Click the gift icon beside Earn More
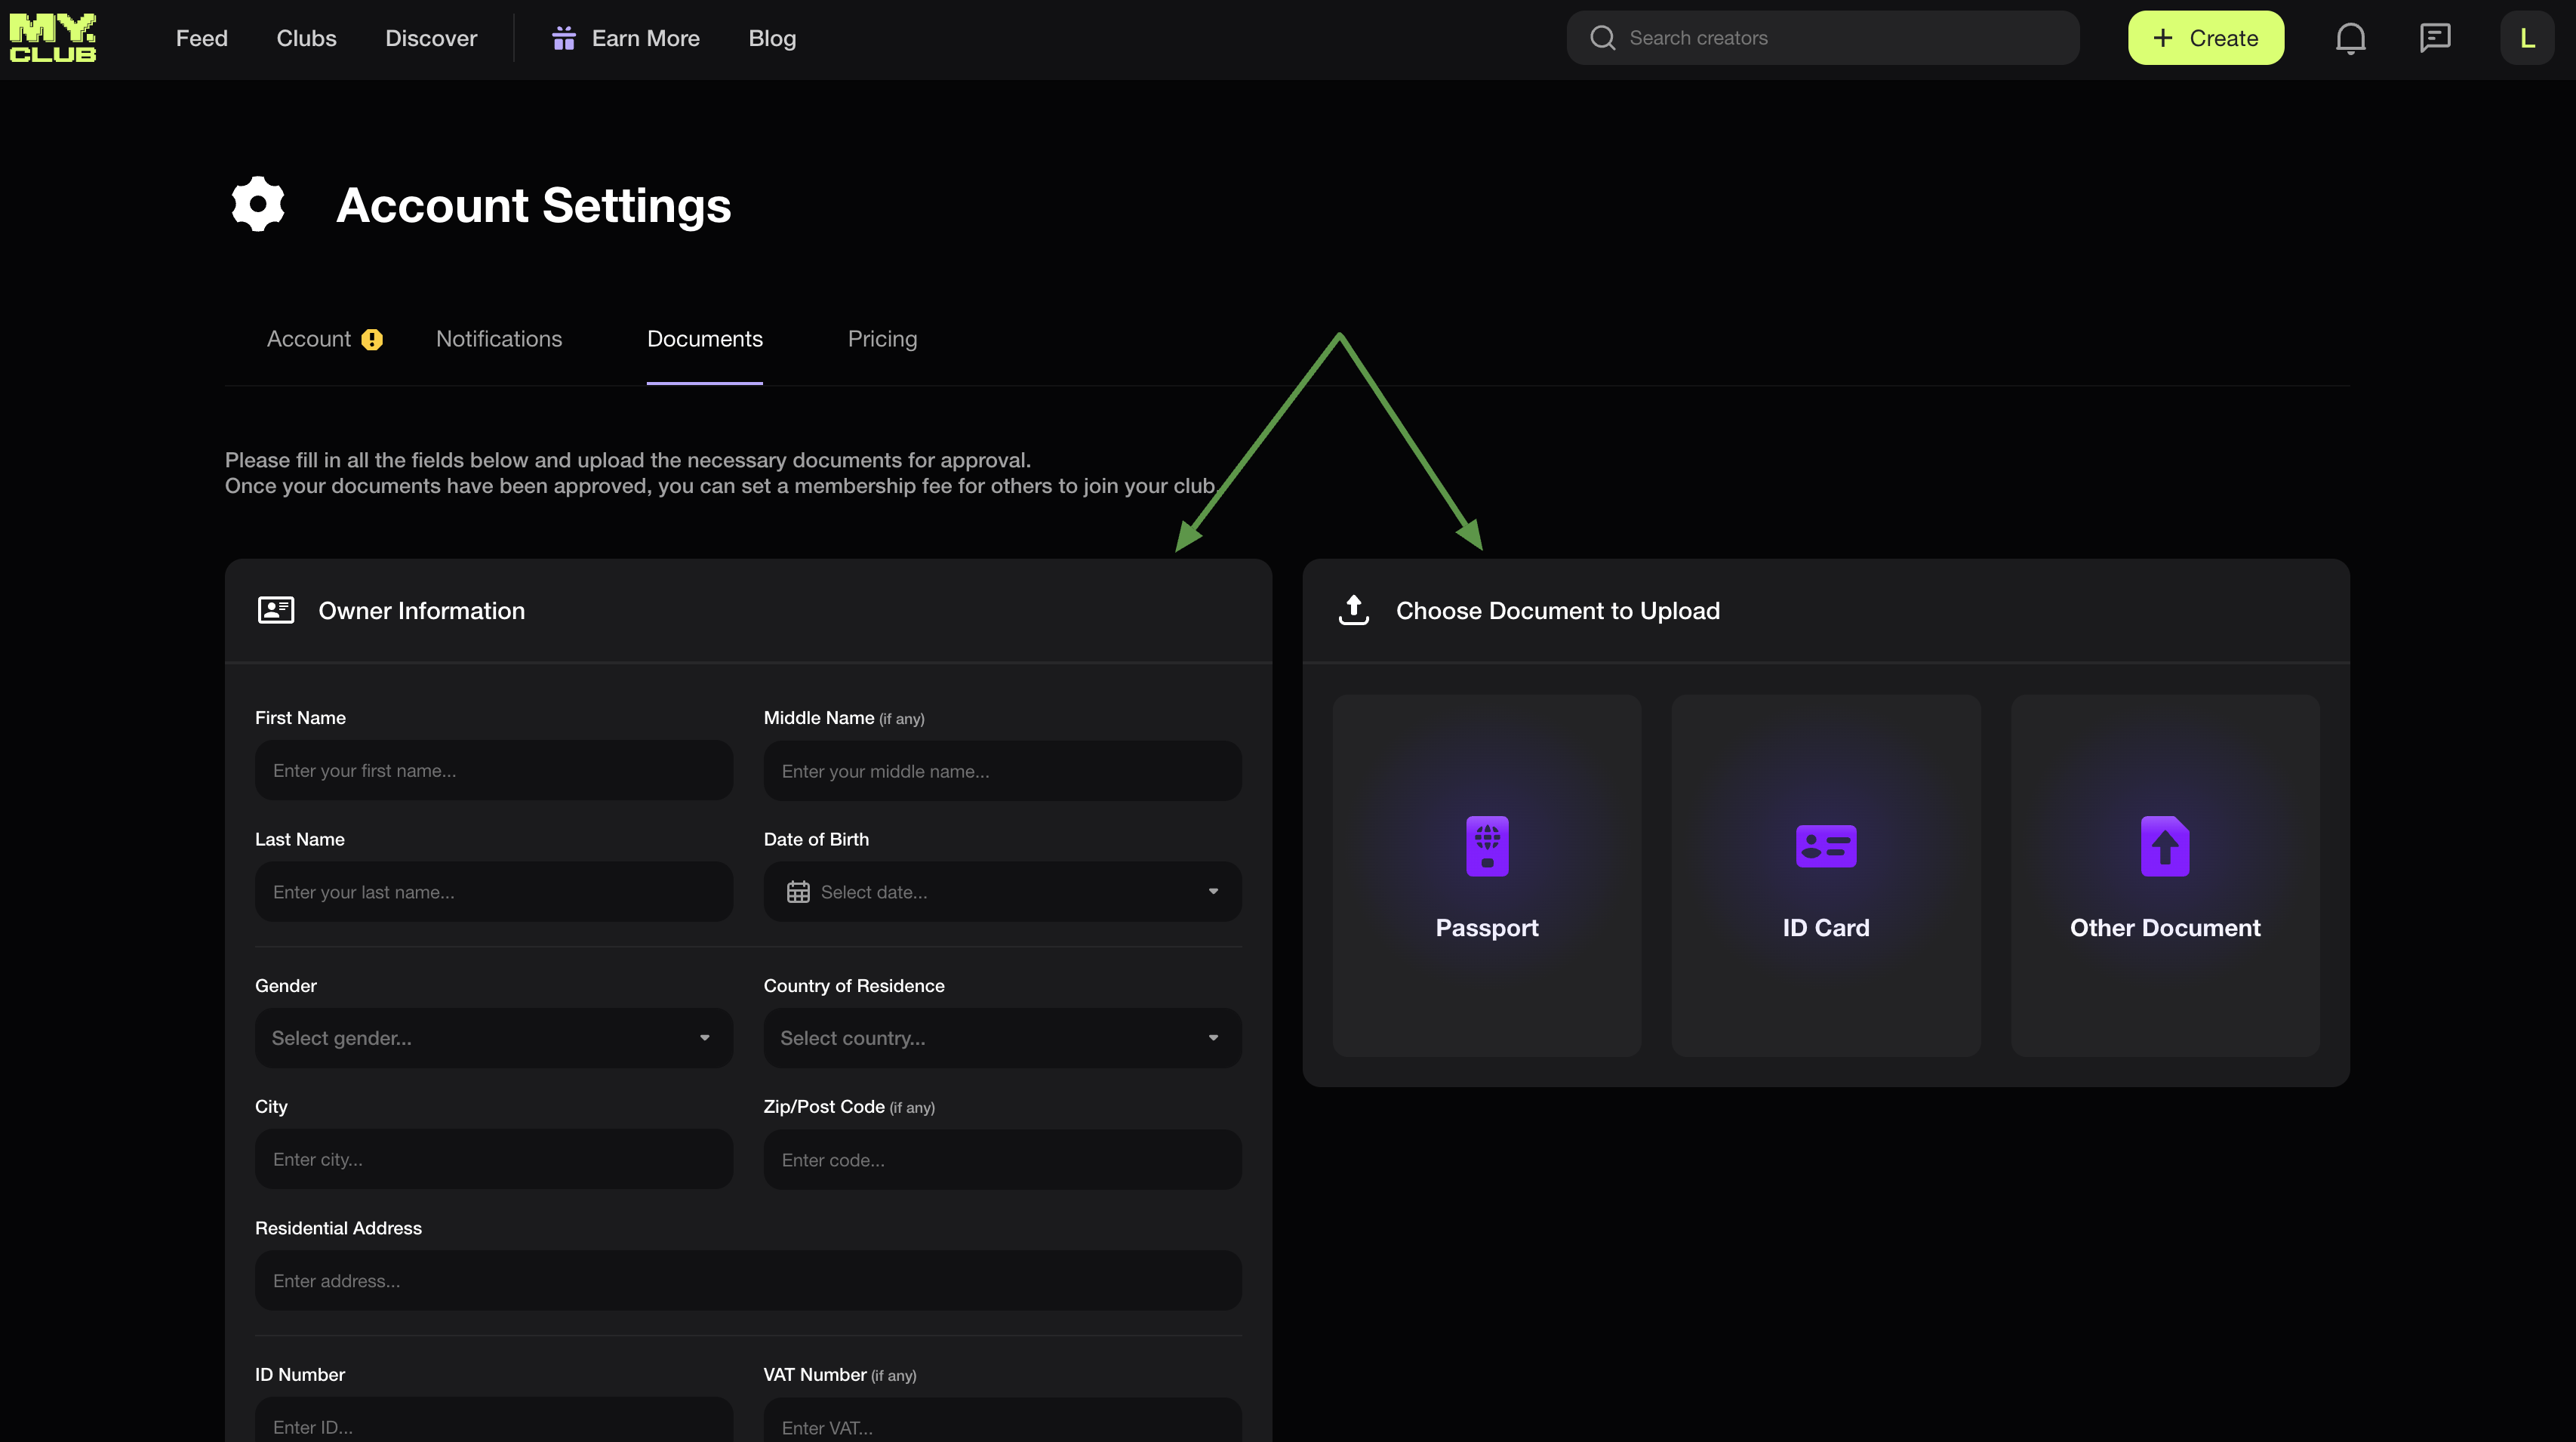 (564, 38)
